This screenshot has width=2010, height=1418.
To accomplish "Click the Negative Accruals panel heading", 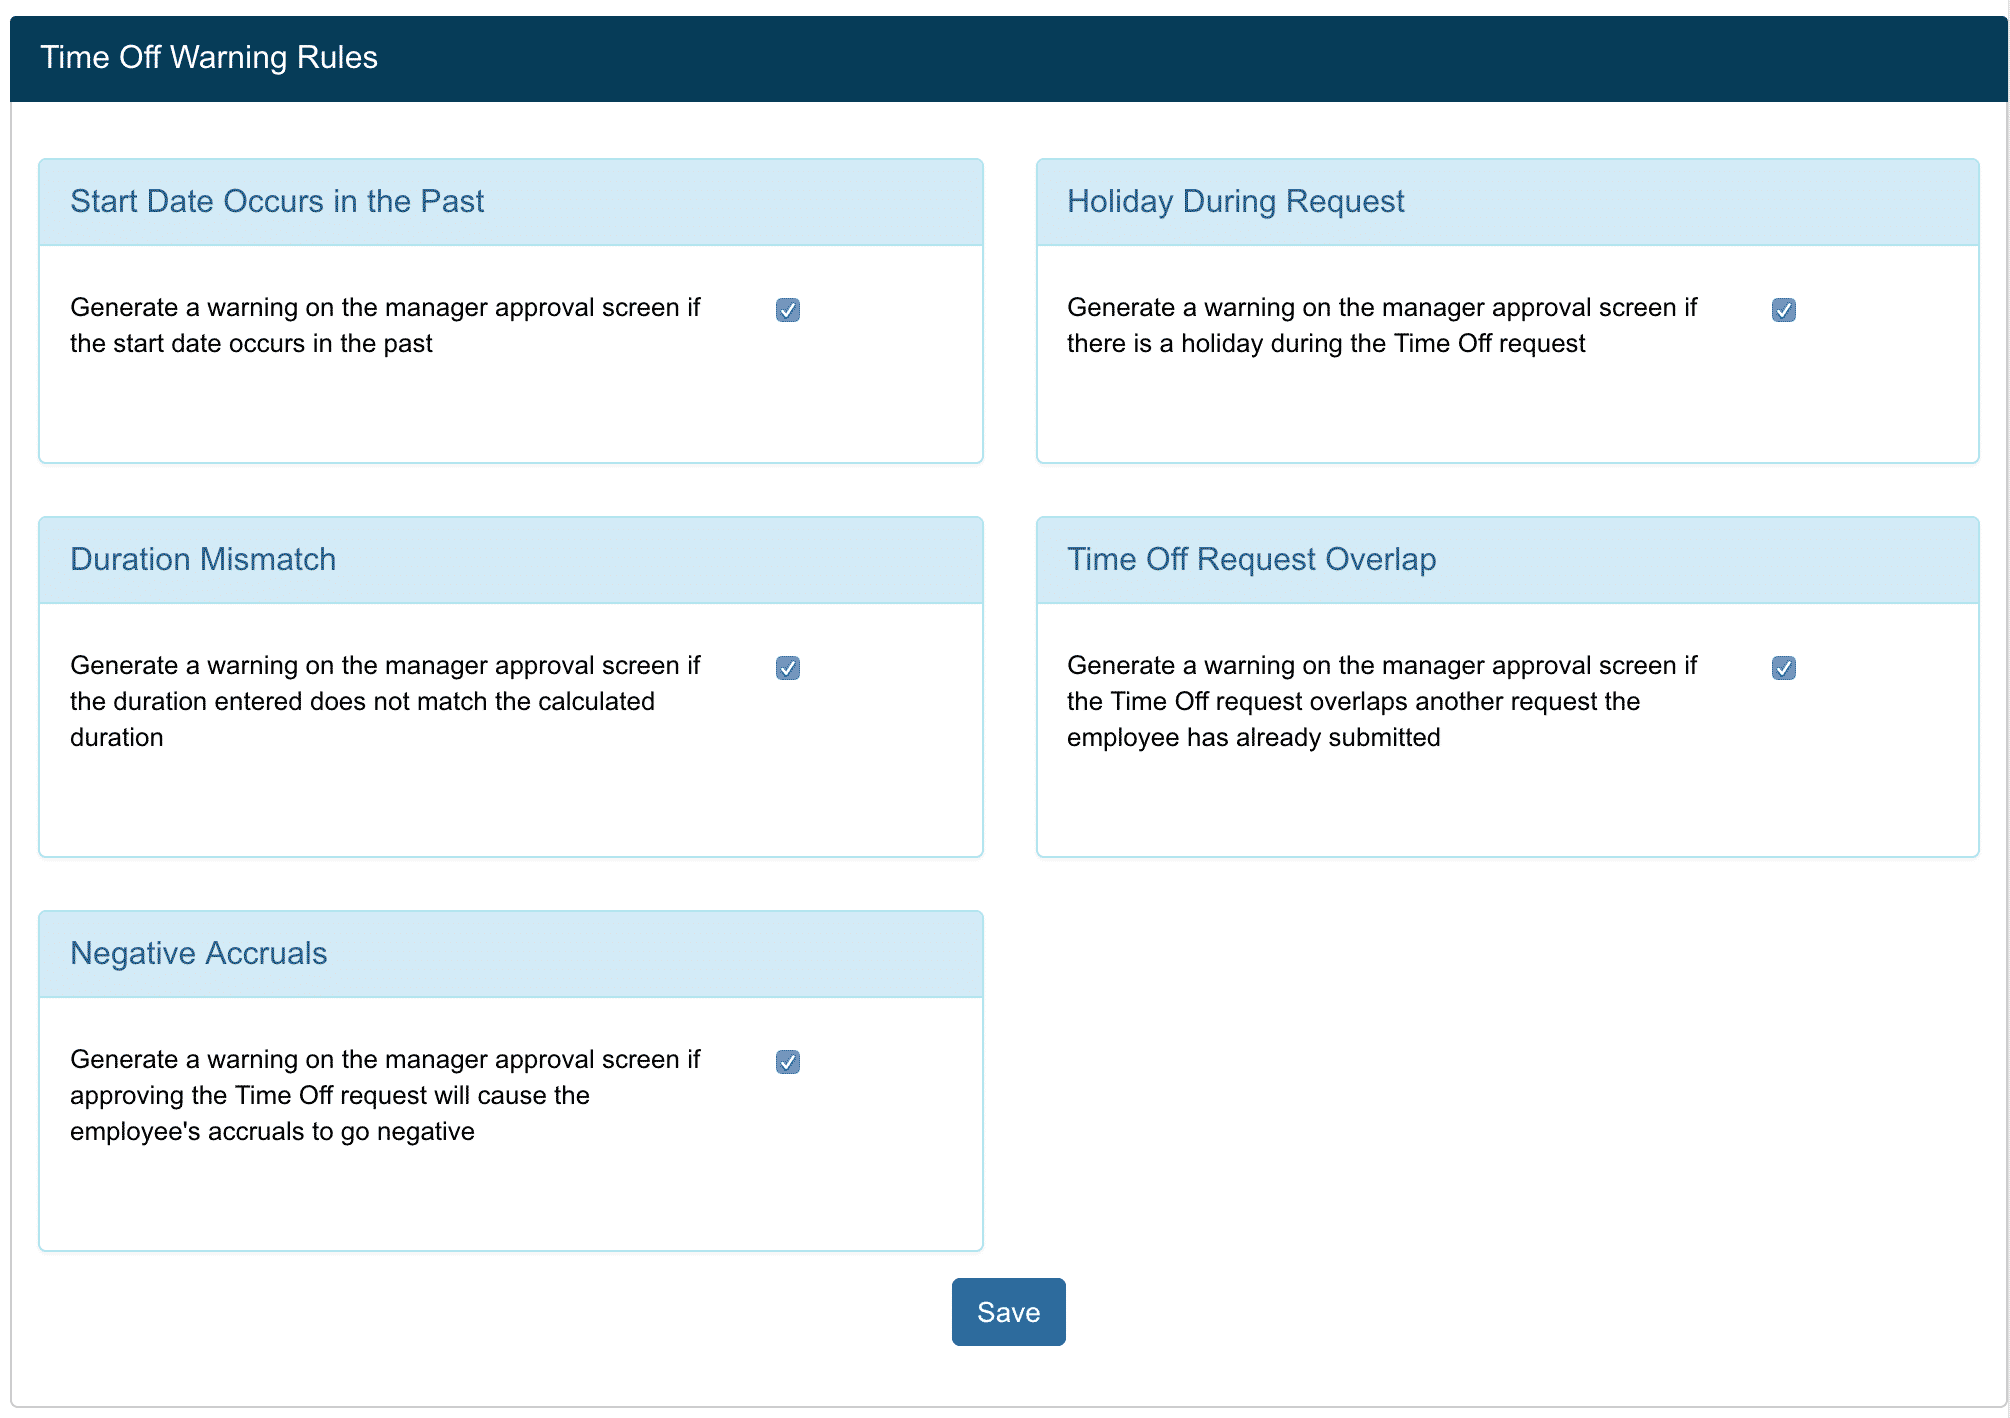I will click(x=199, y=954).
